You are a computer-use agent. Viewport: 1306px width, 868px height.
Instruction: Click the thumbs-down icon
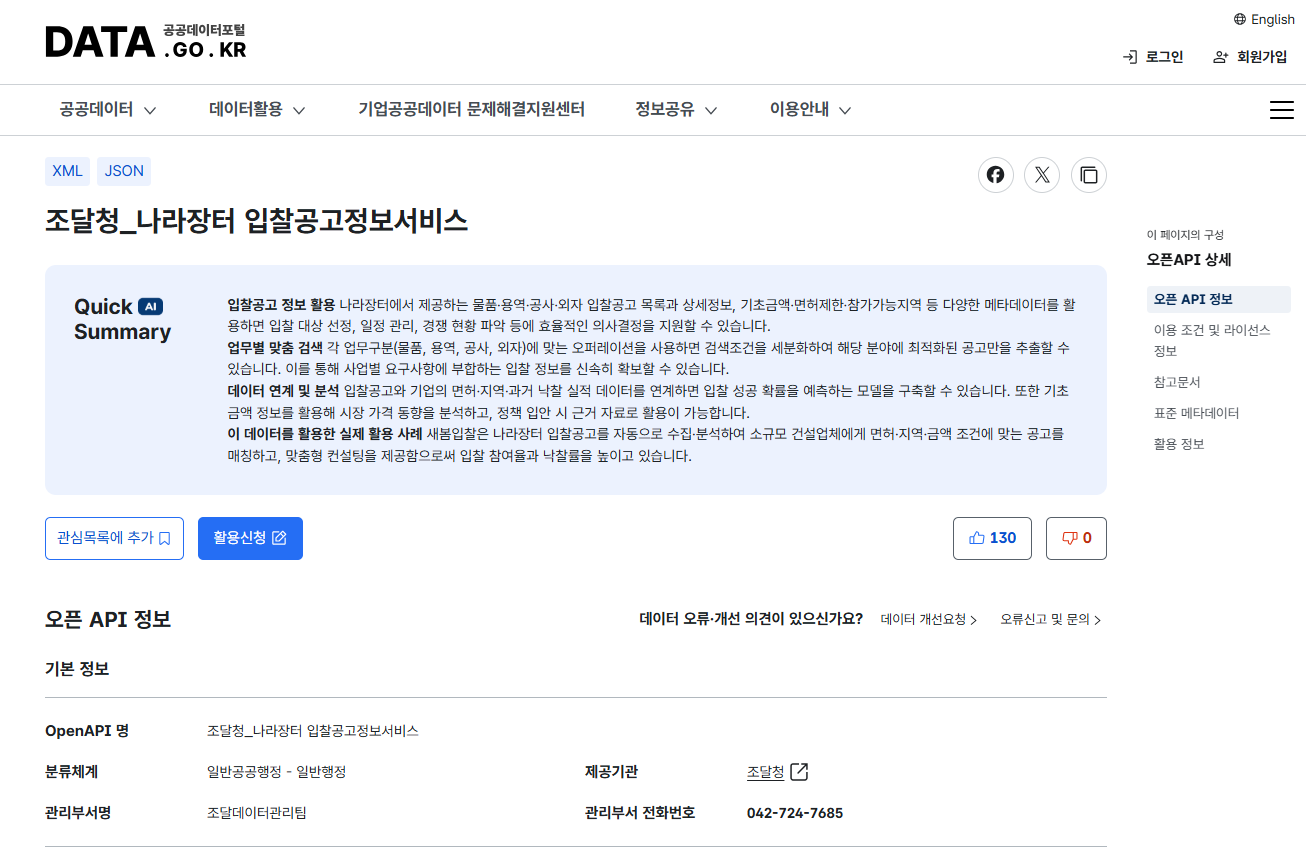click(1069, 539)
